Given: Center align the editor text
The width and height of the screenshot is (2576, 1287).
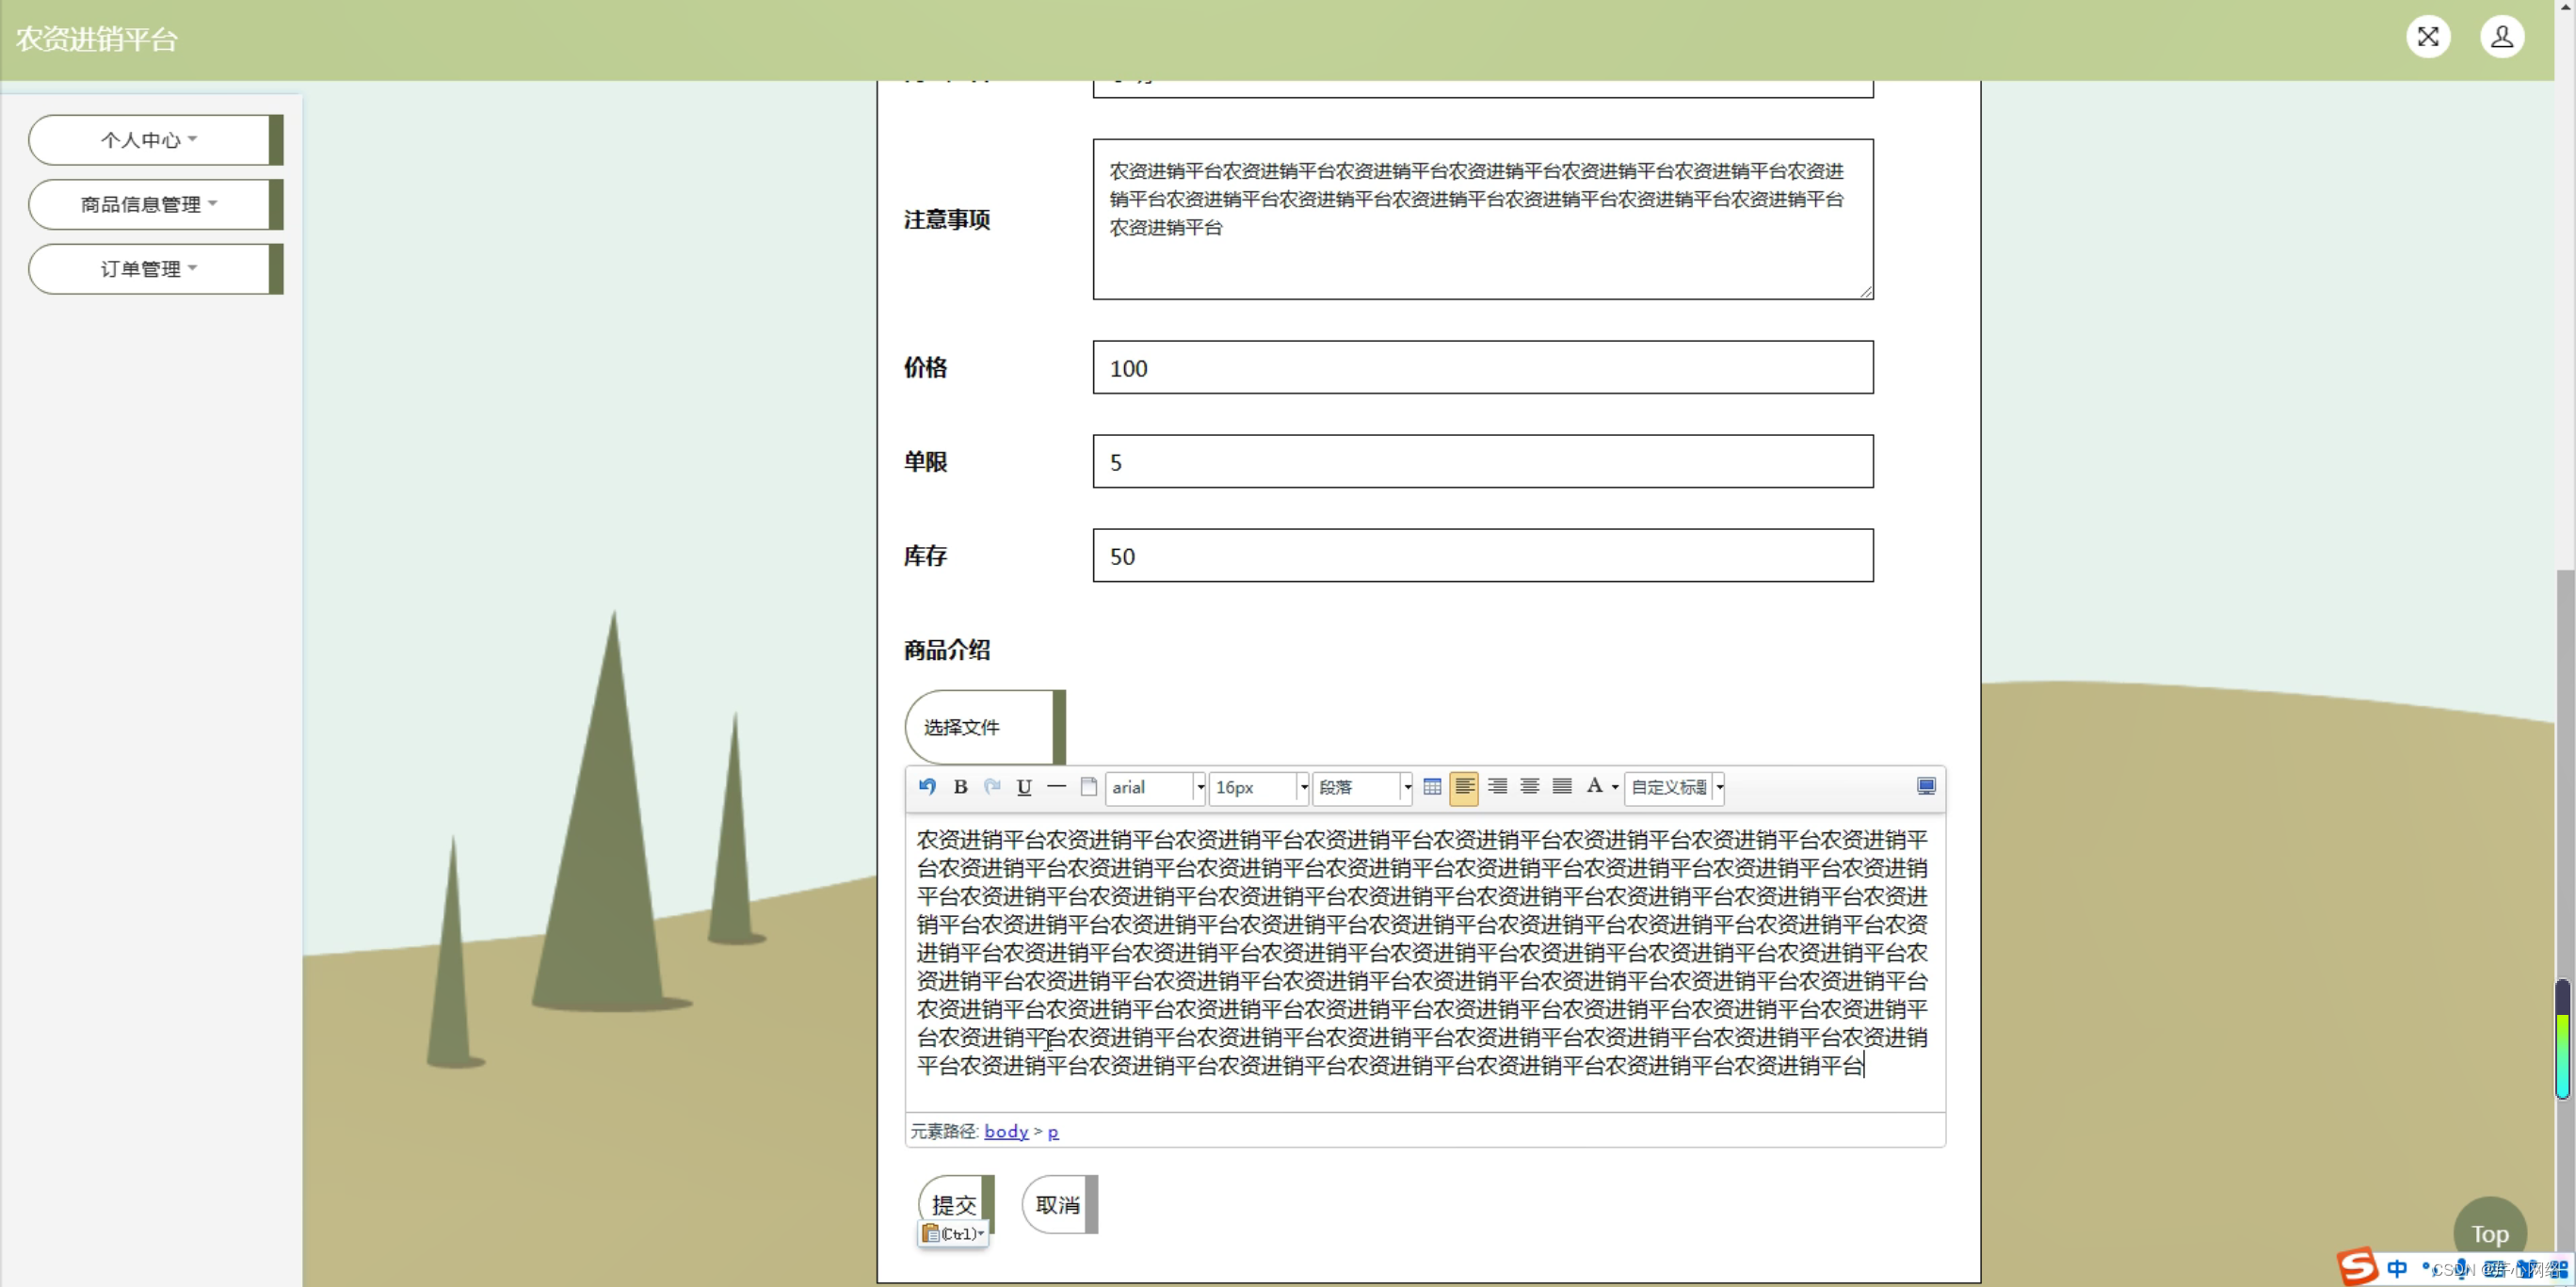Looking at the screenshot, I should 1529,787.
